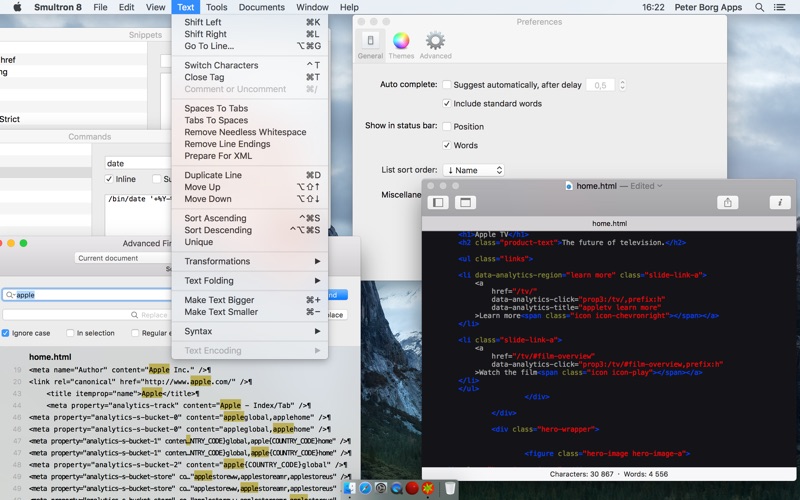Enable the In selection checkbox
This screenshot has height=500, width=800.
click(x=70, y=333)
